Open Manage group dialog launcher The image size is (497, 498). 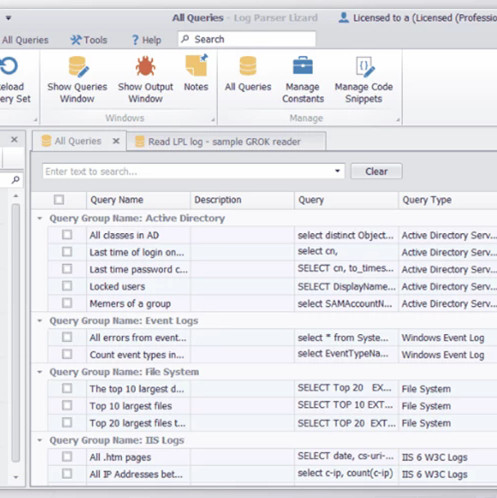pos(398,119)
